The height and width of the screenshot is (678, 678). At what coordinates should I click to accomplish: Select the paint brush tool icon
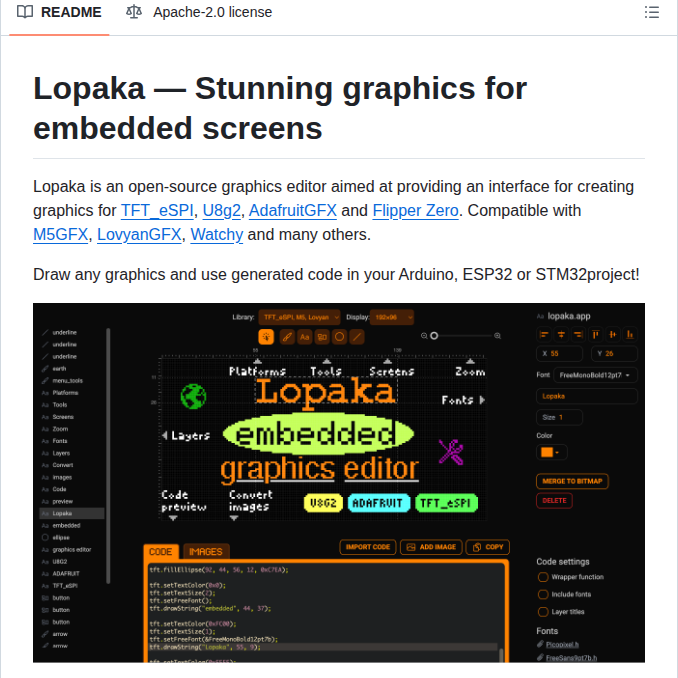point(287,337)
